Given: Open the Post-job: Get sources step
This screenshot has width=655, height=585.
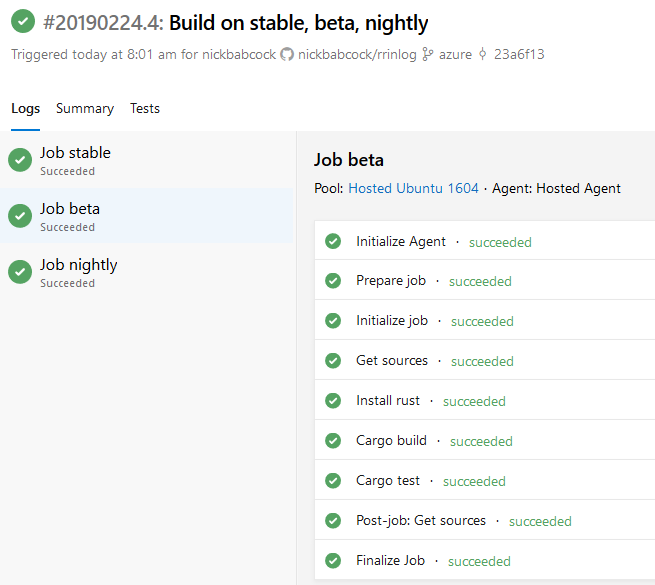Looking at the screenshot, I should coord(421,521).
